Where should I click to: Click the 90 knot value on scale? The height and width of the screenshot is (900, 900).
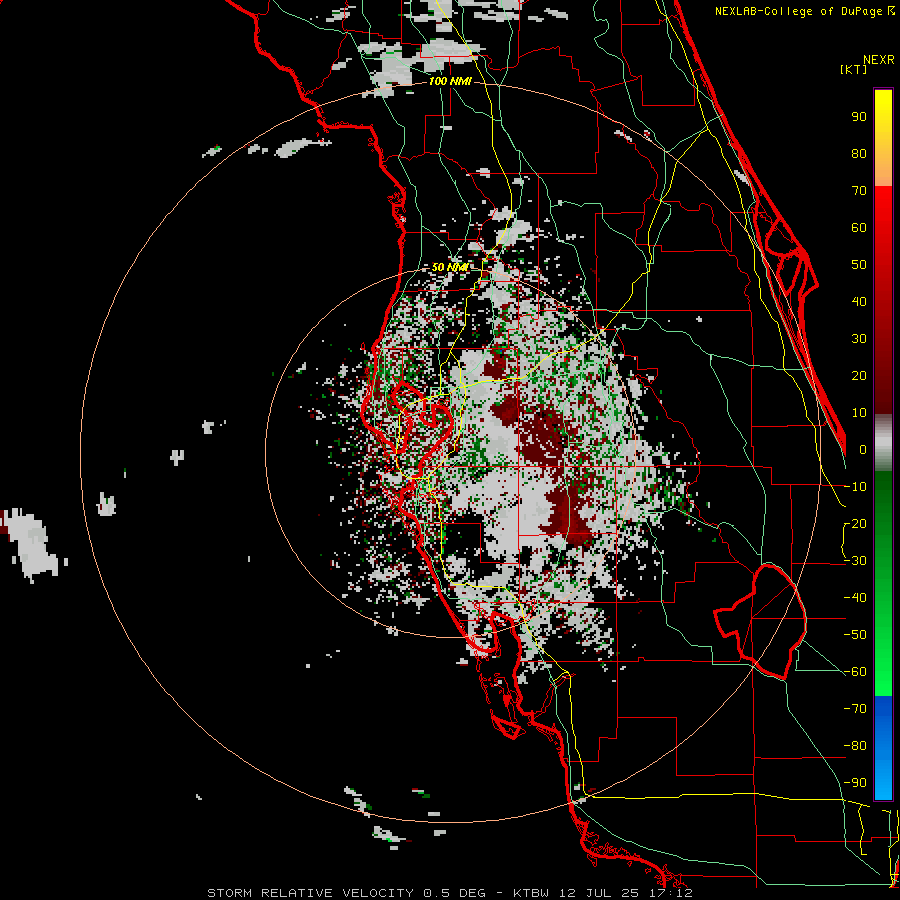859,117
